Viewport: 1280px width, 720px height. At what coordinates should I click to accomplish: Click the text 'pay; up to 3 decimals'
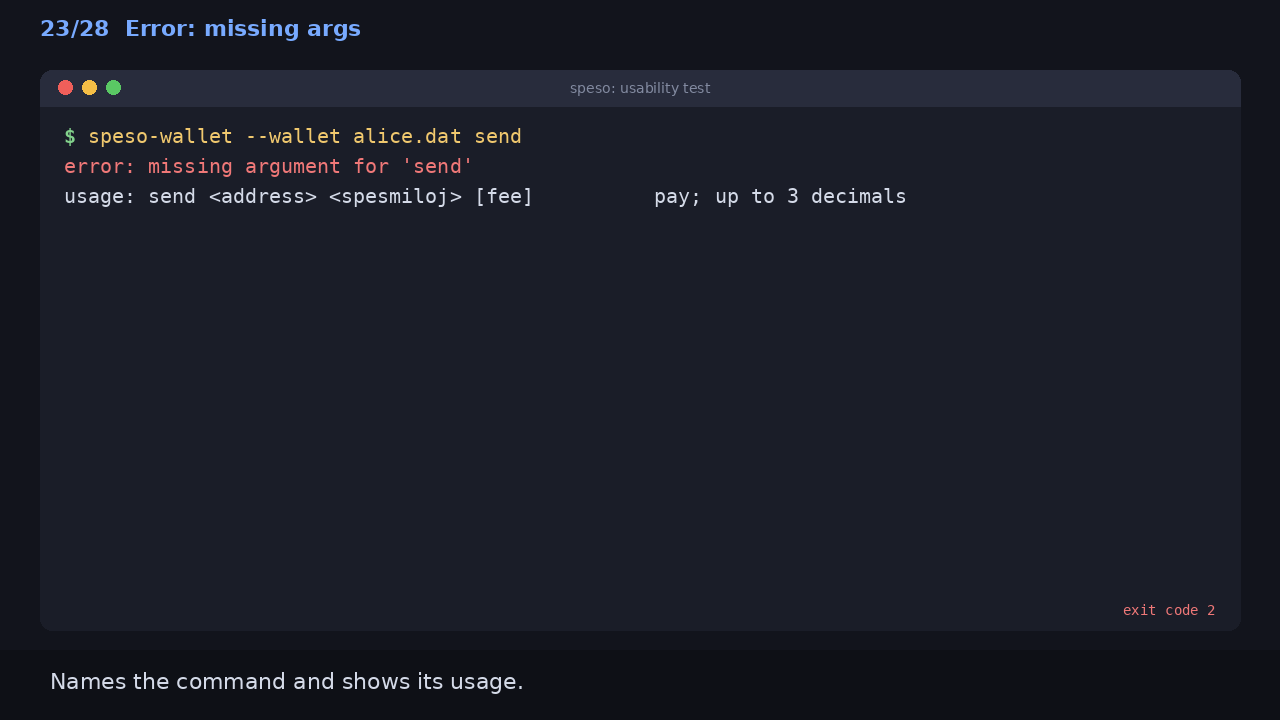pyautogui.click(x=780, y=196)
